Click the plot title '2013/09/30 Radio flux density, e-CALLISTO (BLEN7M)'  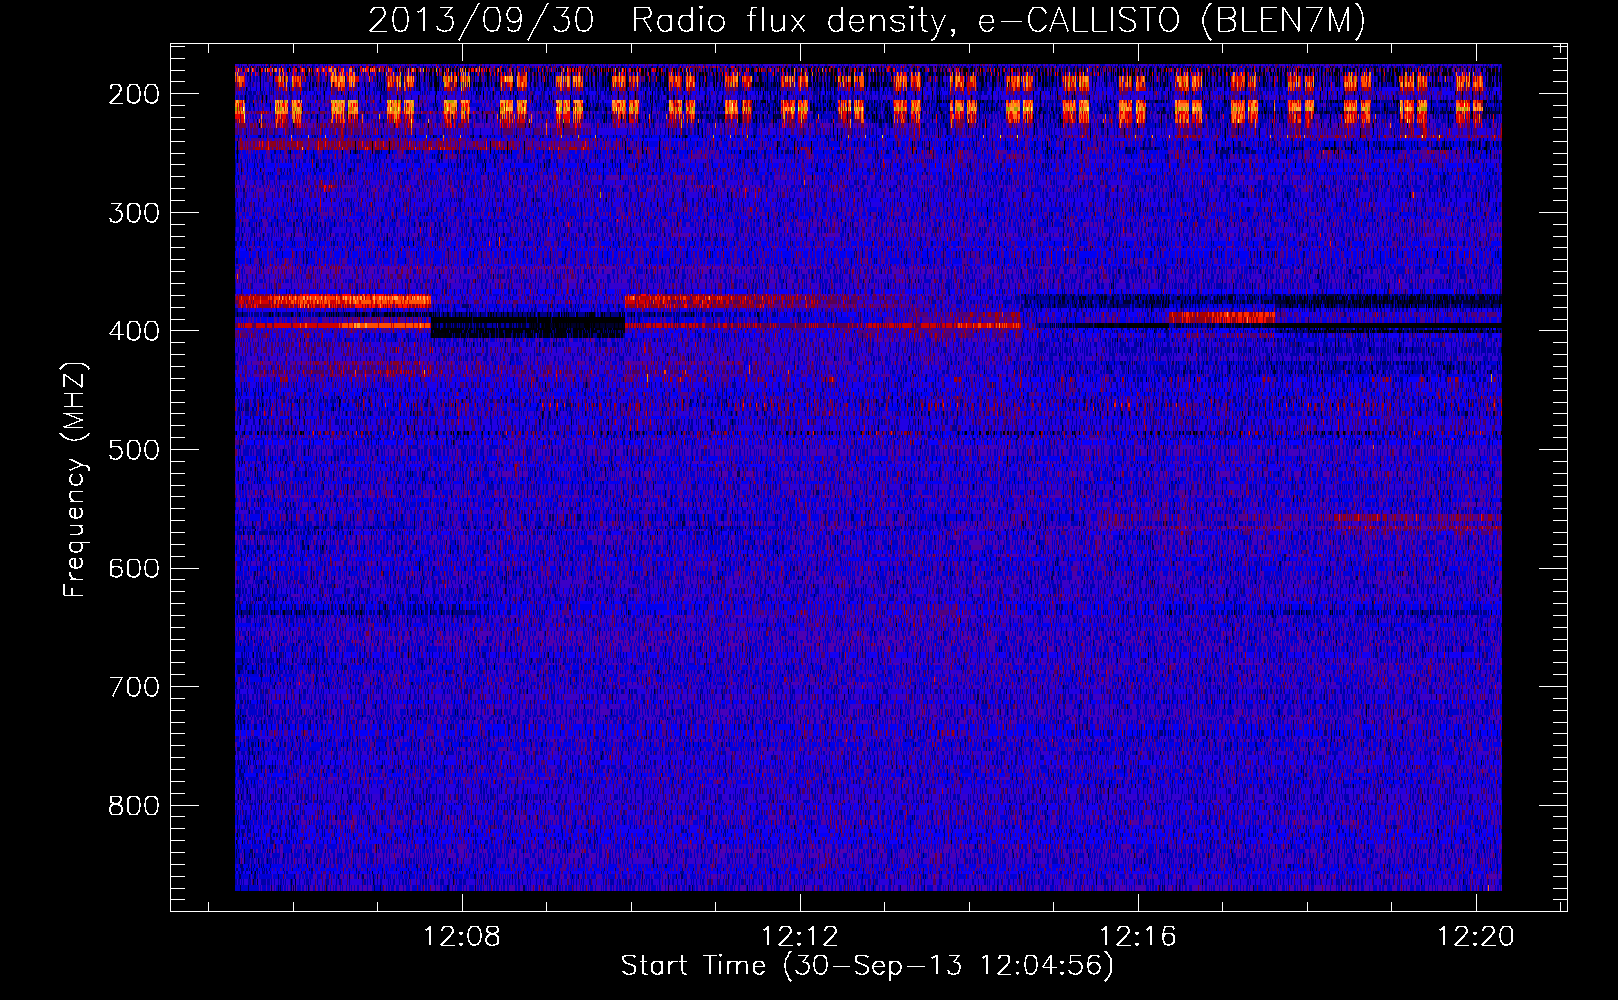867,21
